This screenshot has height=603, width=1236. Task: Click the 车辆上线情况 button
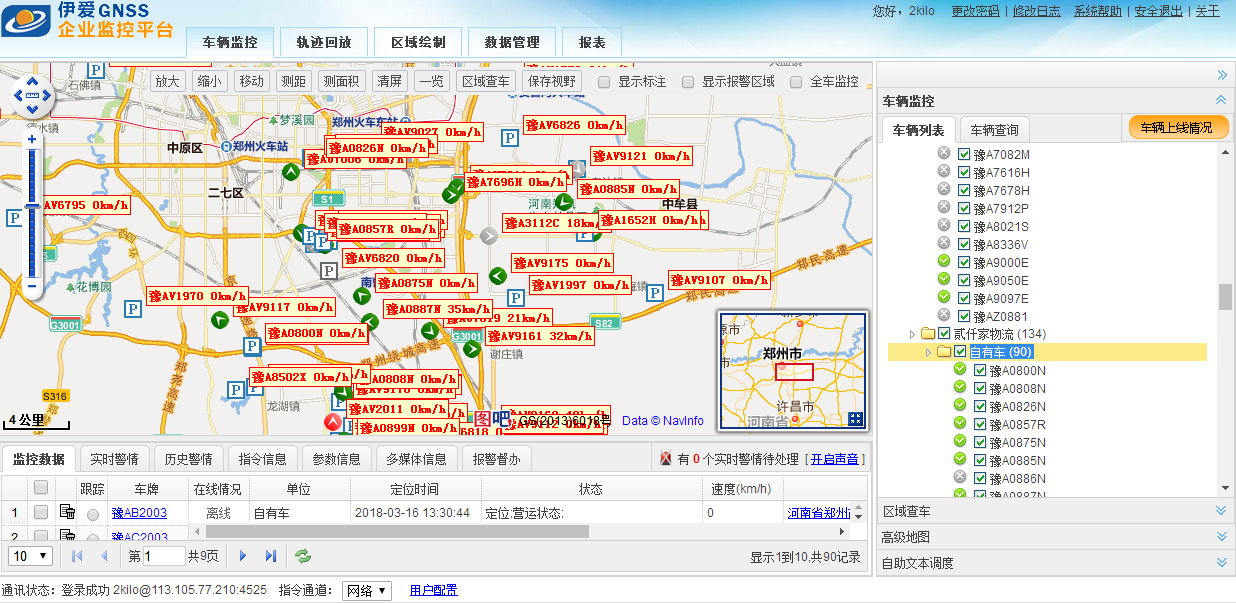point(1177,128)
